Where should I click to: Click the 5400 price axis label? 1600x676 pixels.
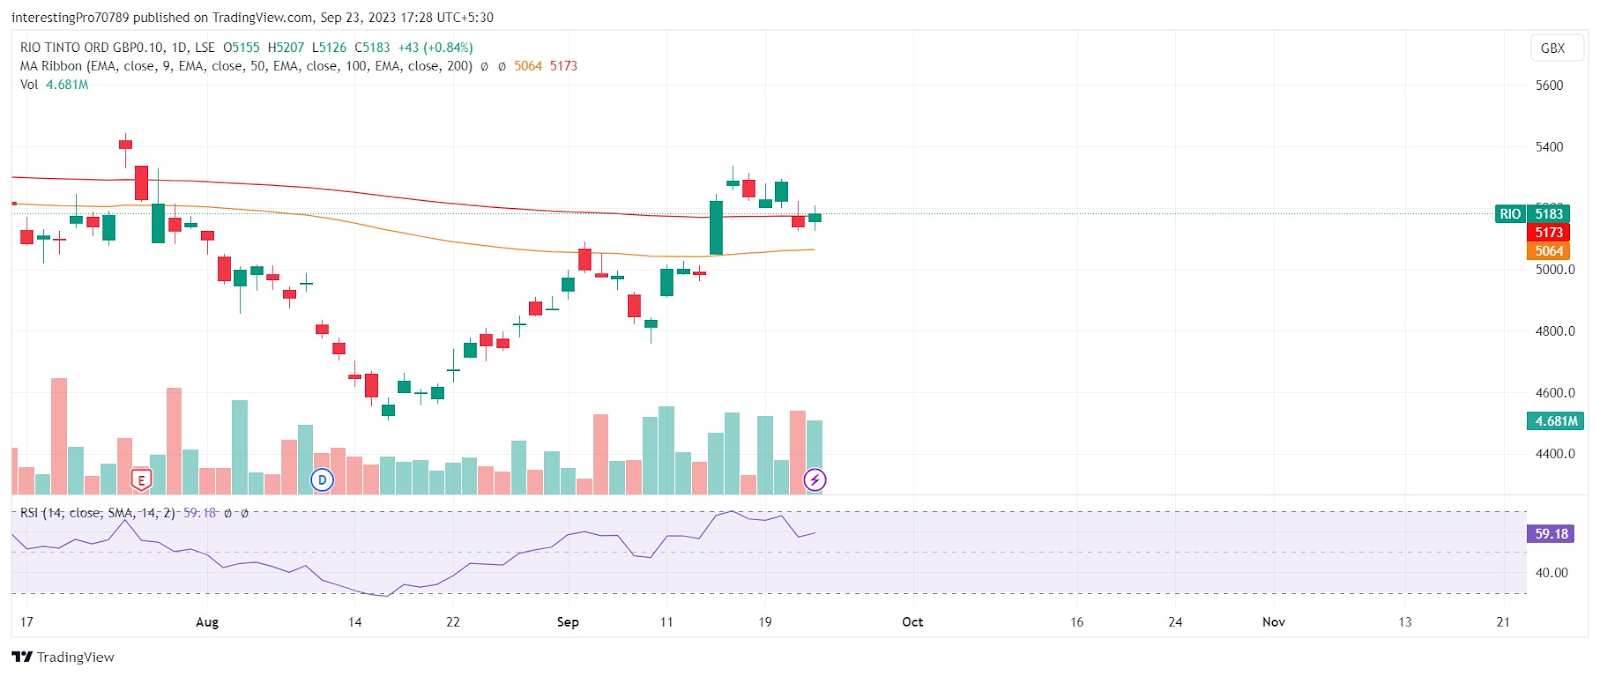tap(1549, 147)
